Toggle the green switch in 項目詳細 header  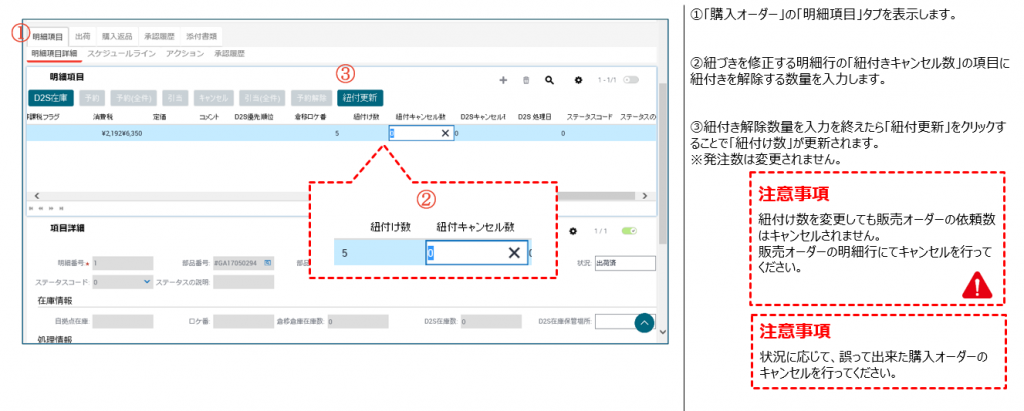tap(629, 230)
